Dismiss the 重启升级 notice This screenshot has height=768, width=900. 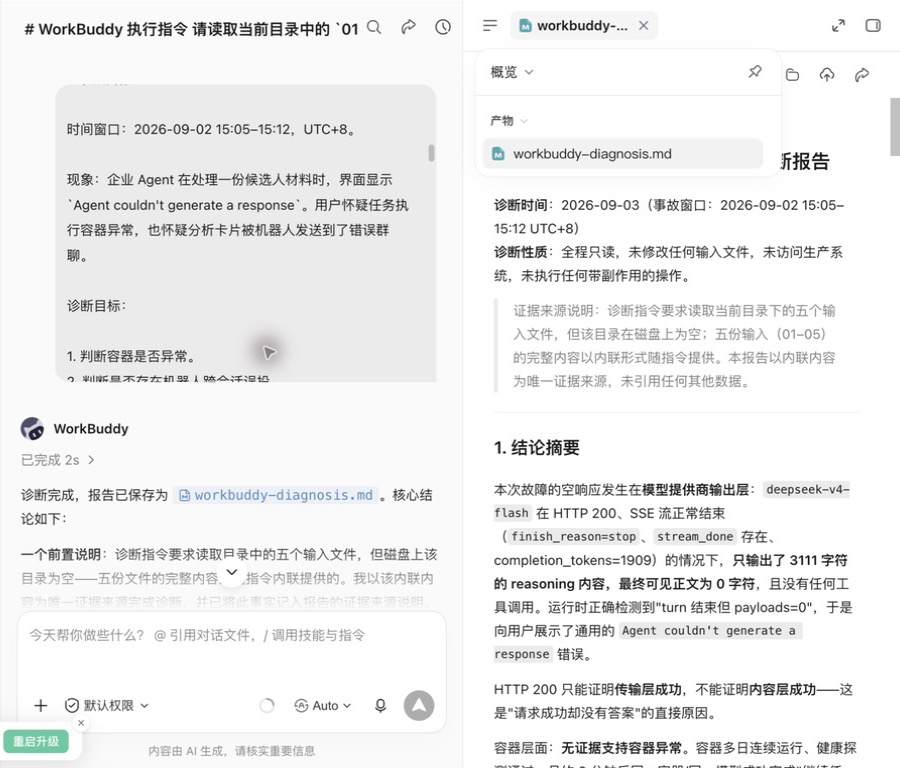click(81, 723)
